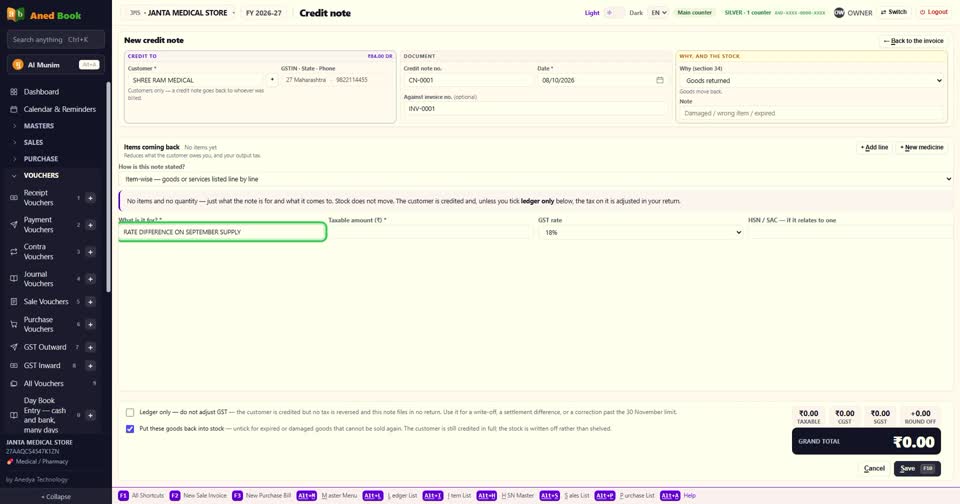Cancel the credit note

pos(874,468)
